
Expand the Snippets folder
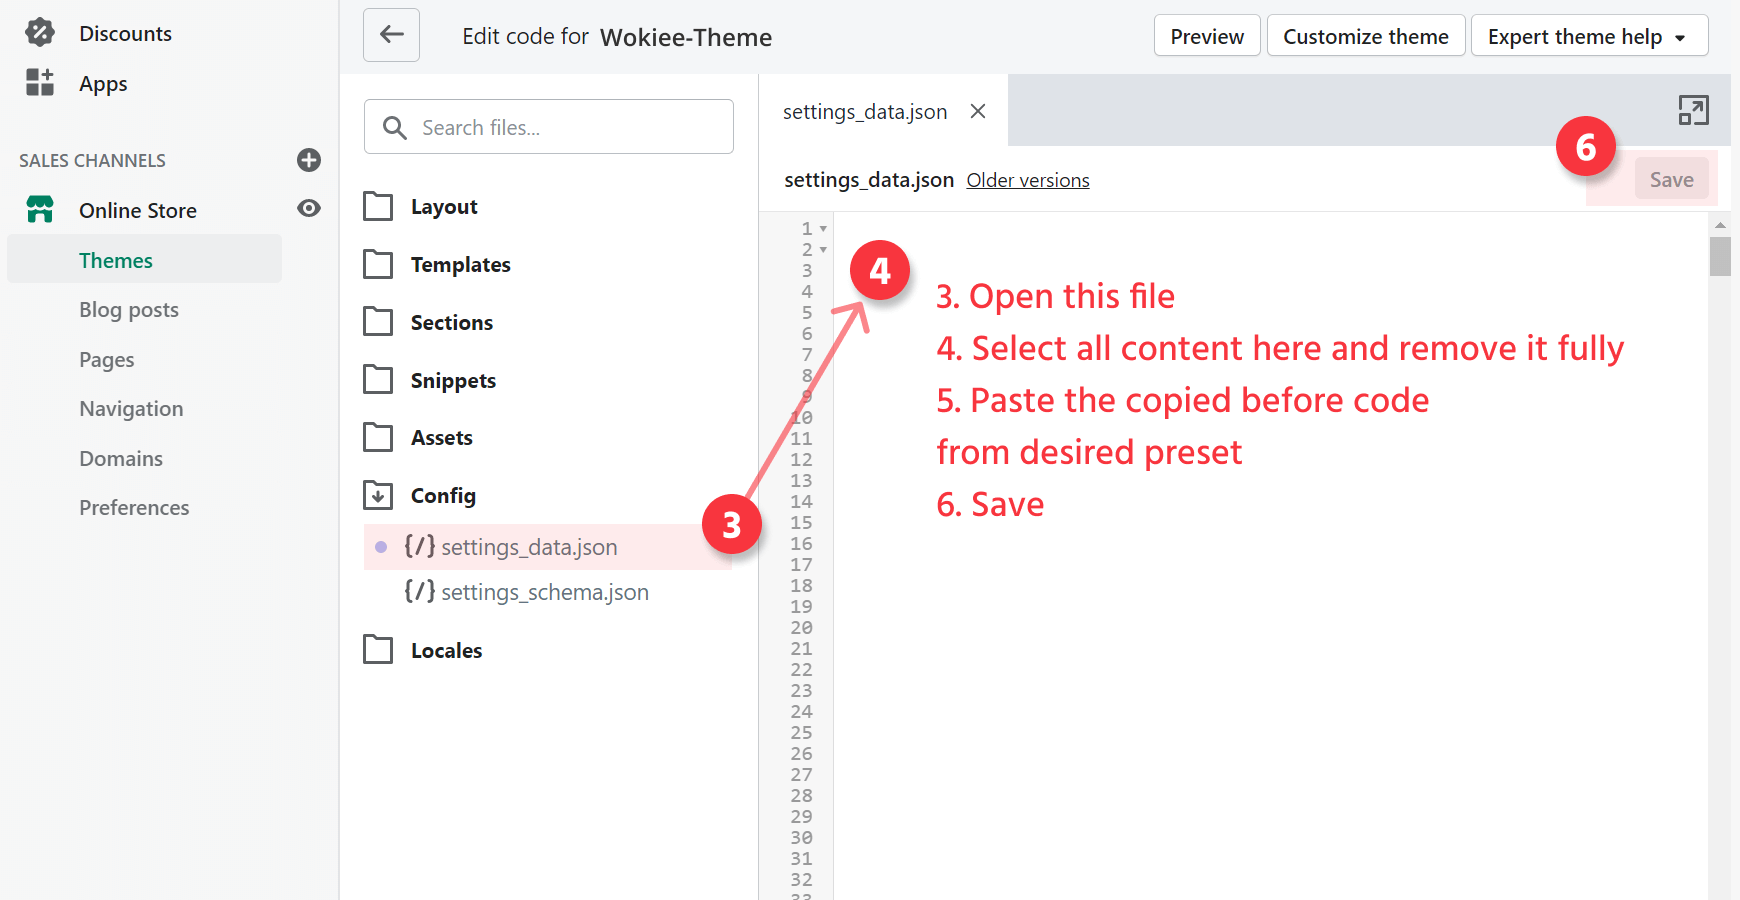[453, 380]
